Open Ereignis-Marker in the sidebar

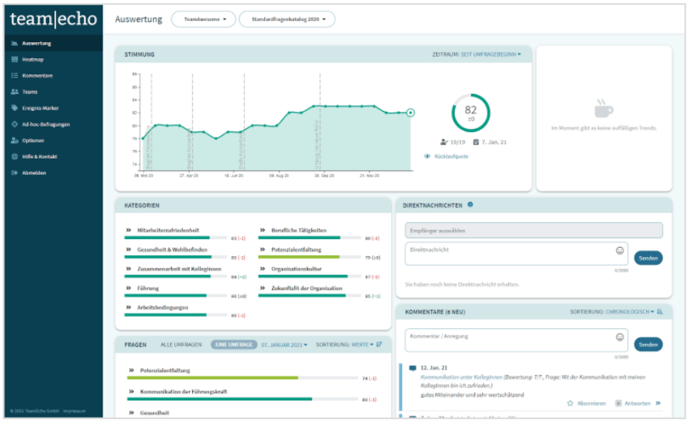[40, 108]
